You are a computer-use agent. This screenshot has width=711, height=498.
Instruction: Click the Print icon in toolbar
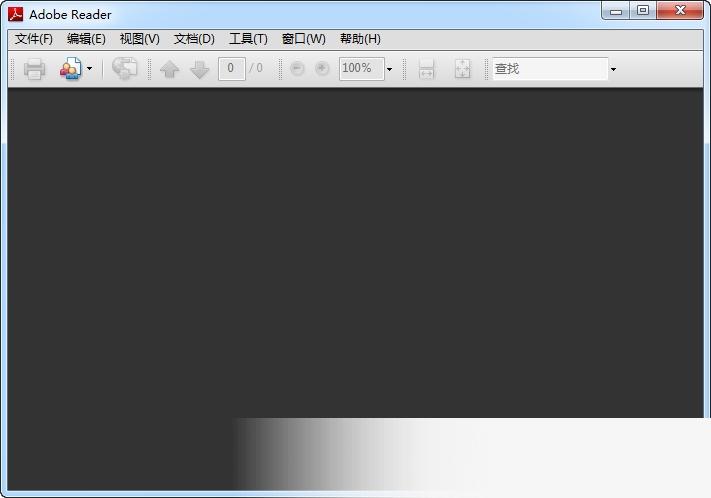(x=34, y=69)
